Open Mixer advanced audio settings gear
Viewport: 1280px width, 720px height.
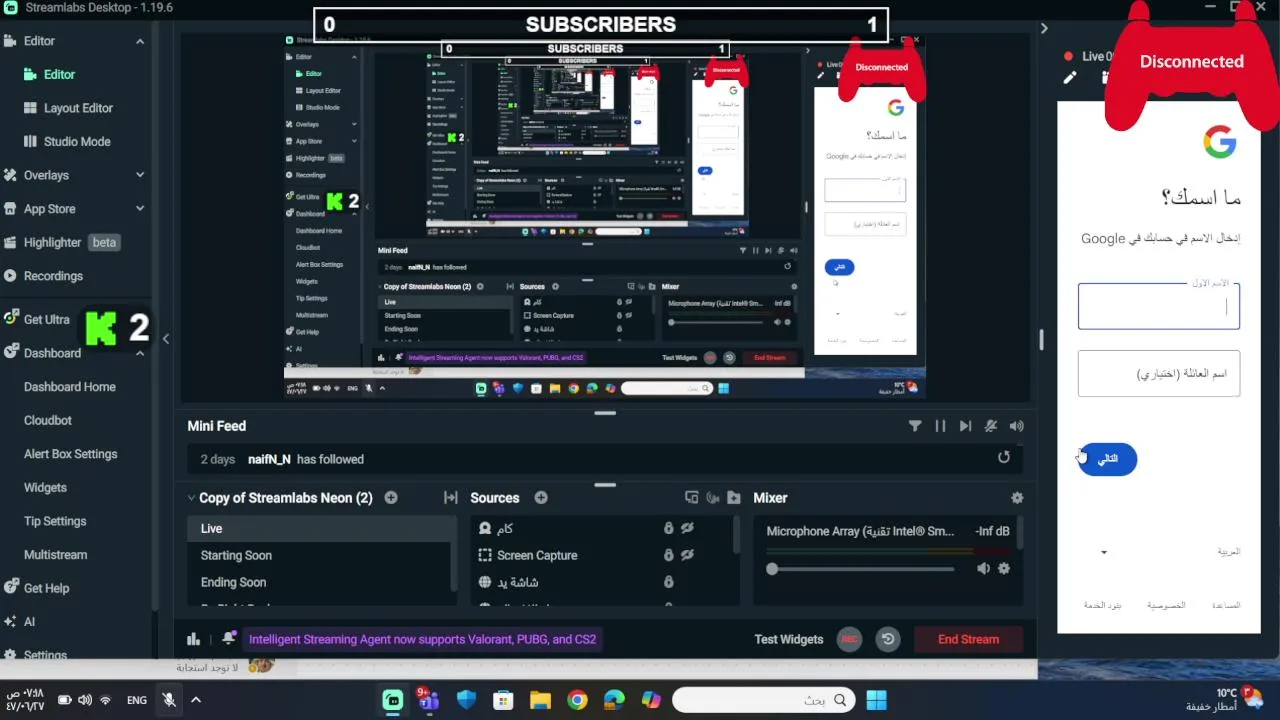pyautogui.click(x=1017, y=498)
